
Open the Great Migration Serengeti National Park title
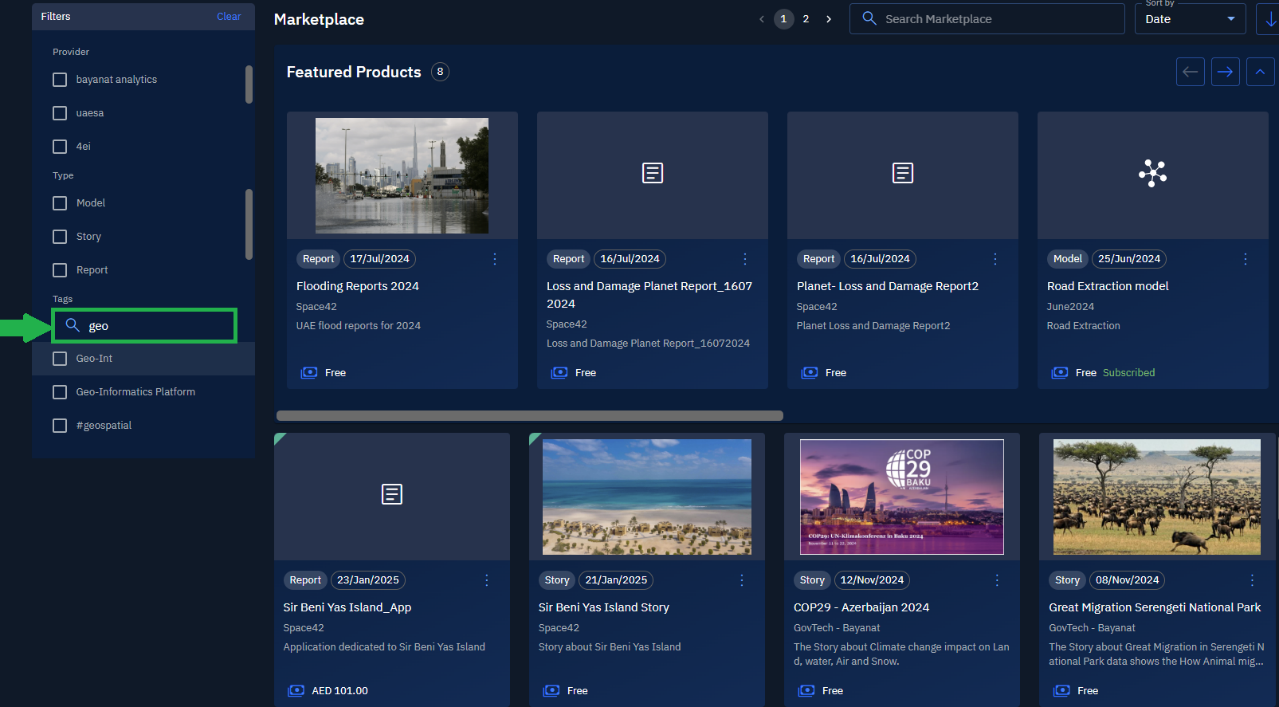[x=1154, y=607]
